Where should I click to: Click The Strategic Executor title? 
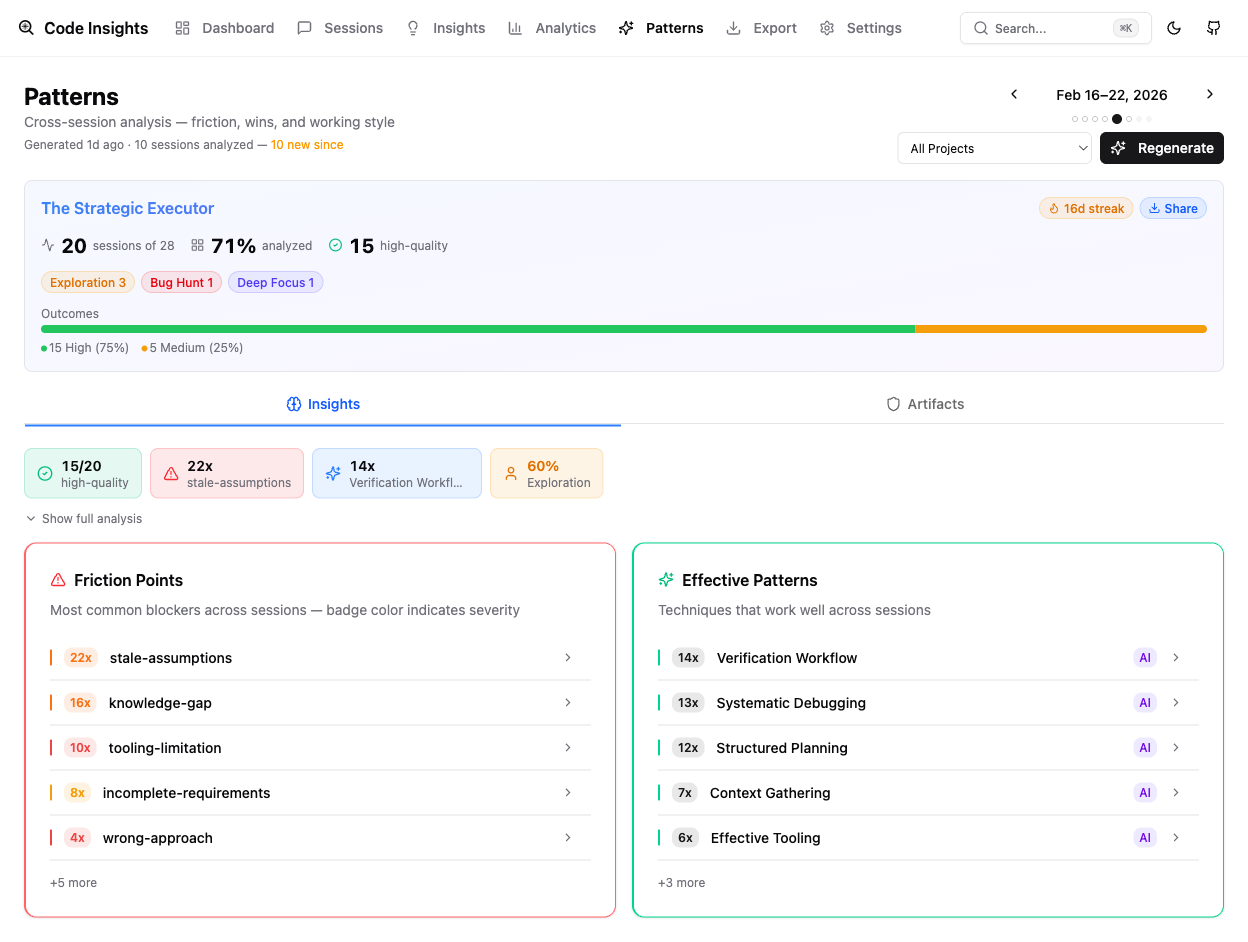coord(128,208)
